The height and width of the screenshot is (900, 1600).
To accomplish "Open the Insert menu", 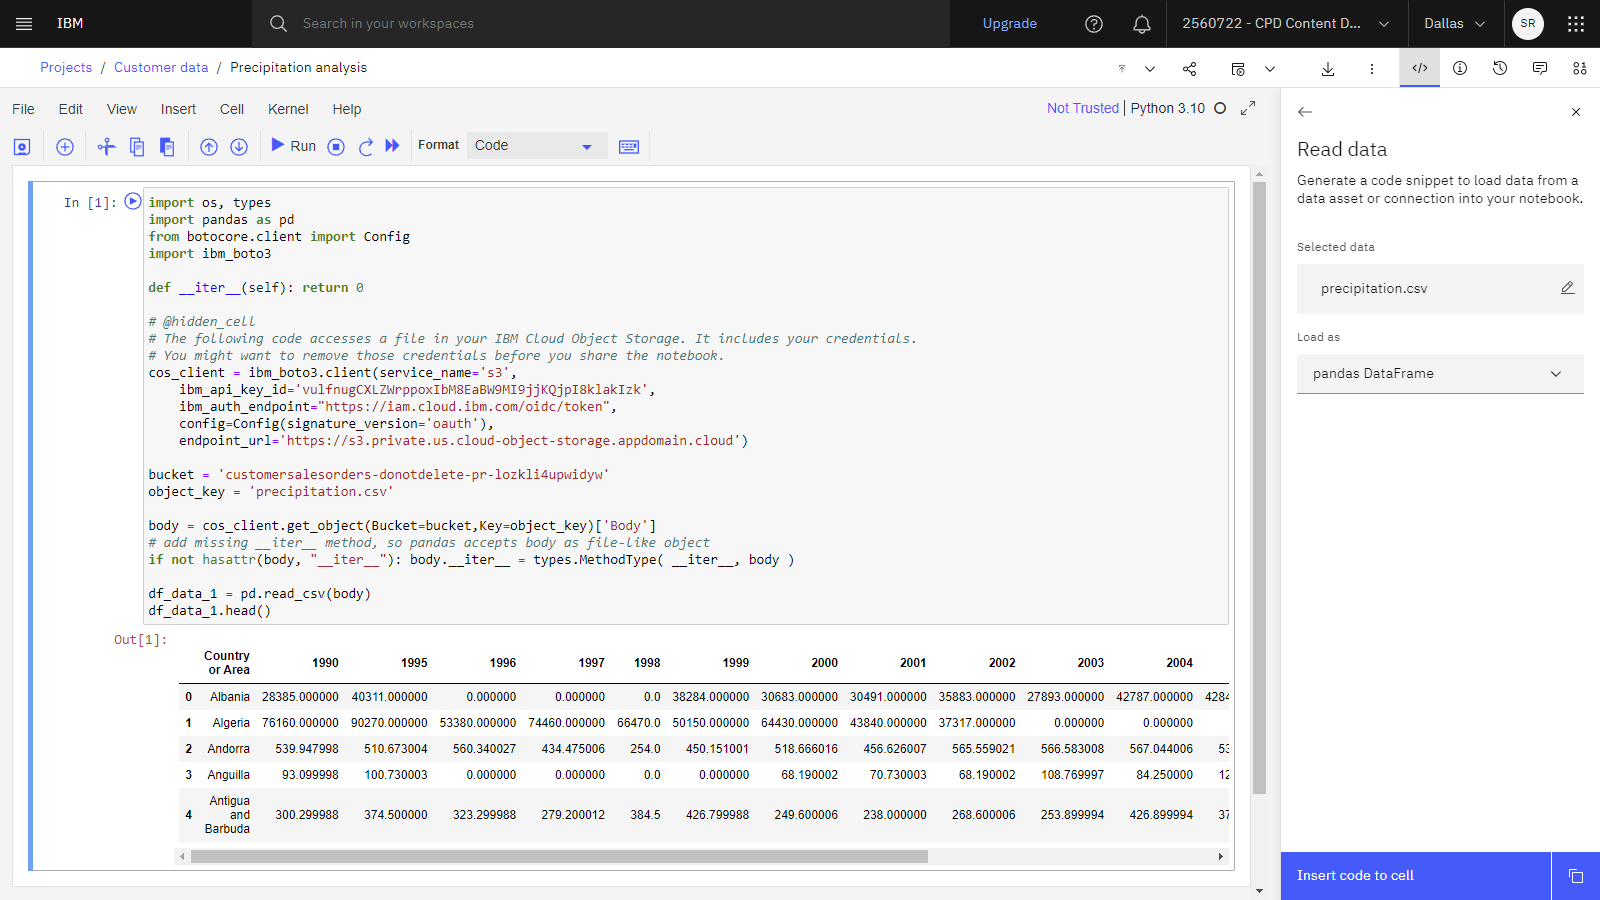I will coord(178,109).
